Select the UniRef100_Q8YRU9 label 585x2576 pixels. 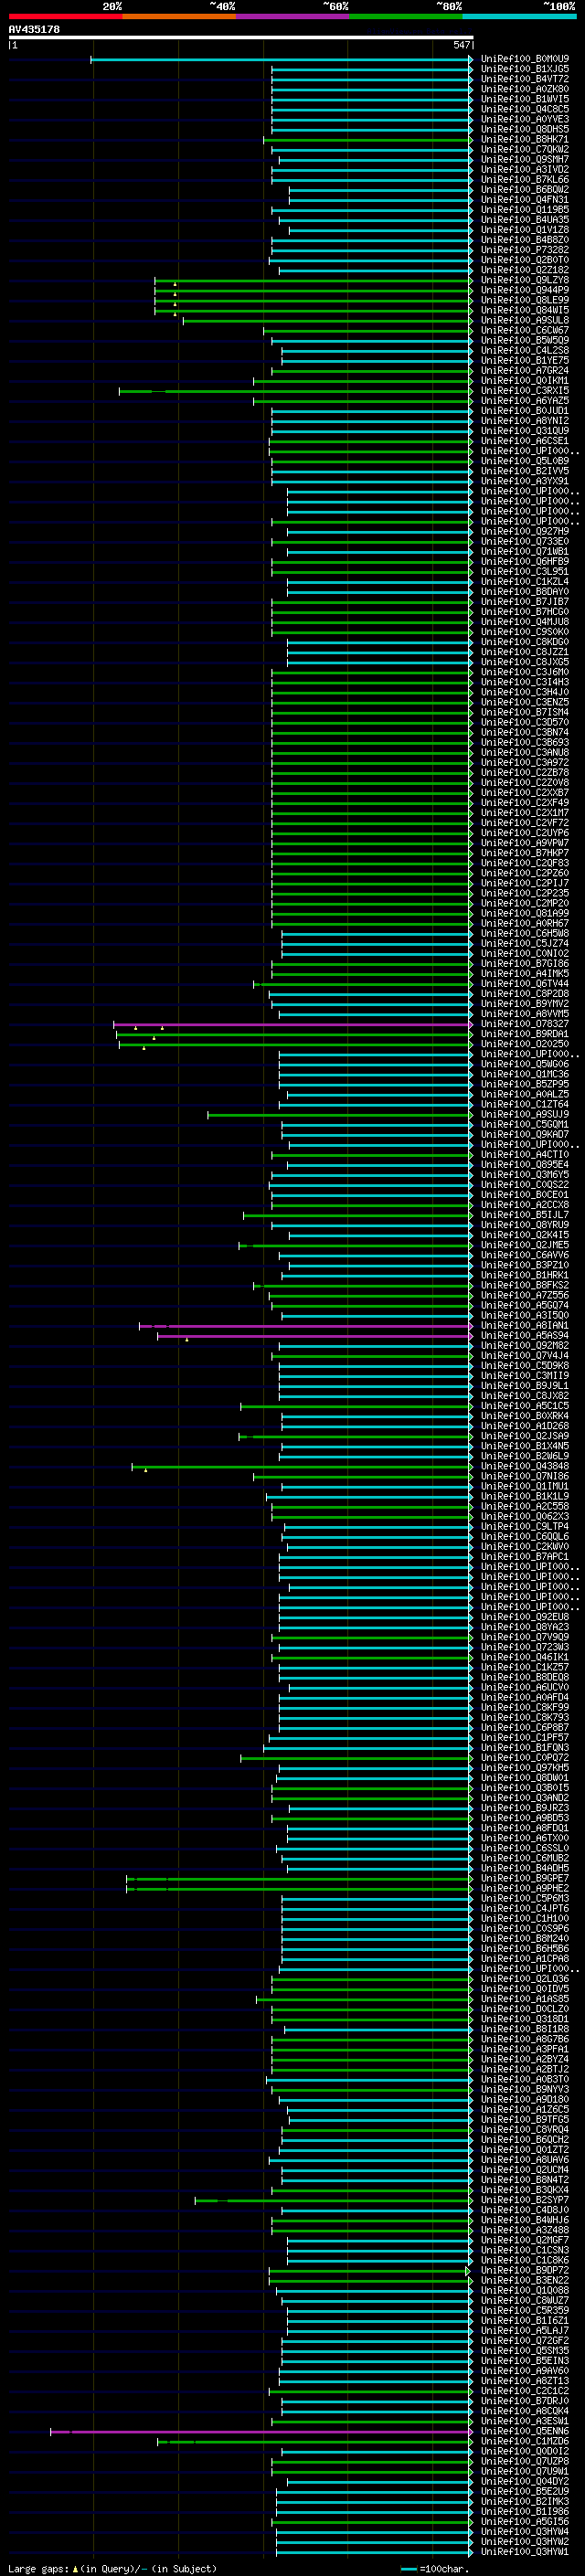click(x=525, y=1225)
